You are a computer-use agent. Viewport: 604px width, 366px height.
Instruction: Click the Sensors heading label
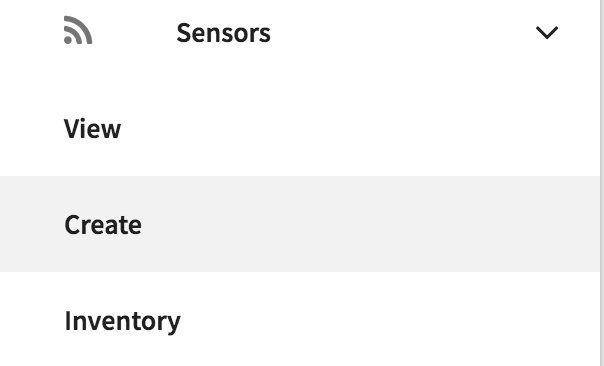pos(223,33)
